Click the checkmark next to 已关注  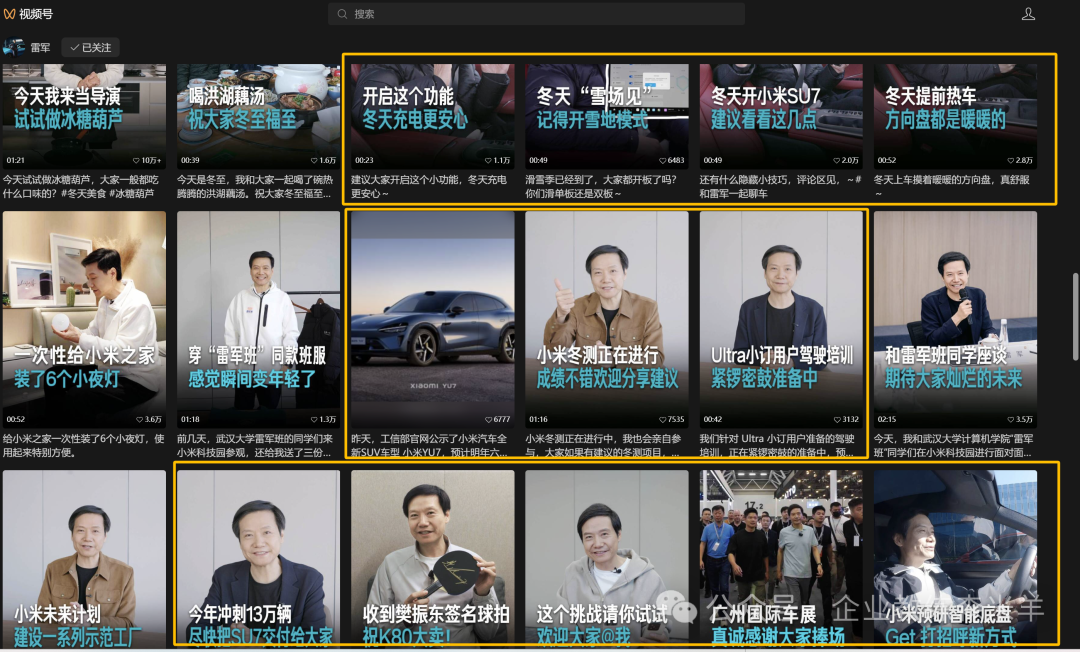(72, 47)
